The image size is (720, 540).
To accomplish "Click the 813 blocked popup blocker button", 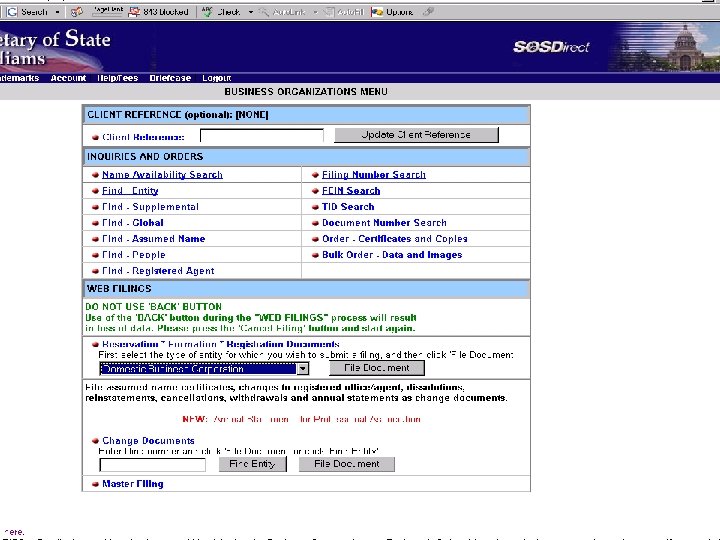I will coord(159,12).
